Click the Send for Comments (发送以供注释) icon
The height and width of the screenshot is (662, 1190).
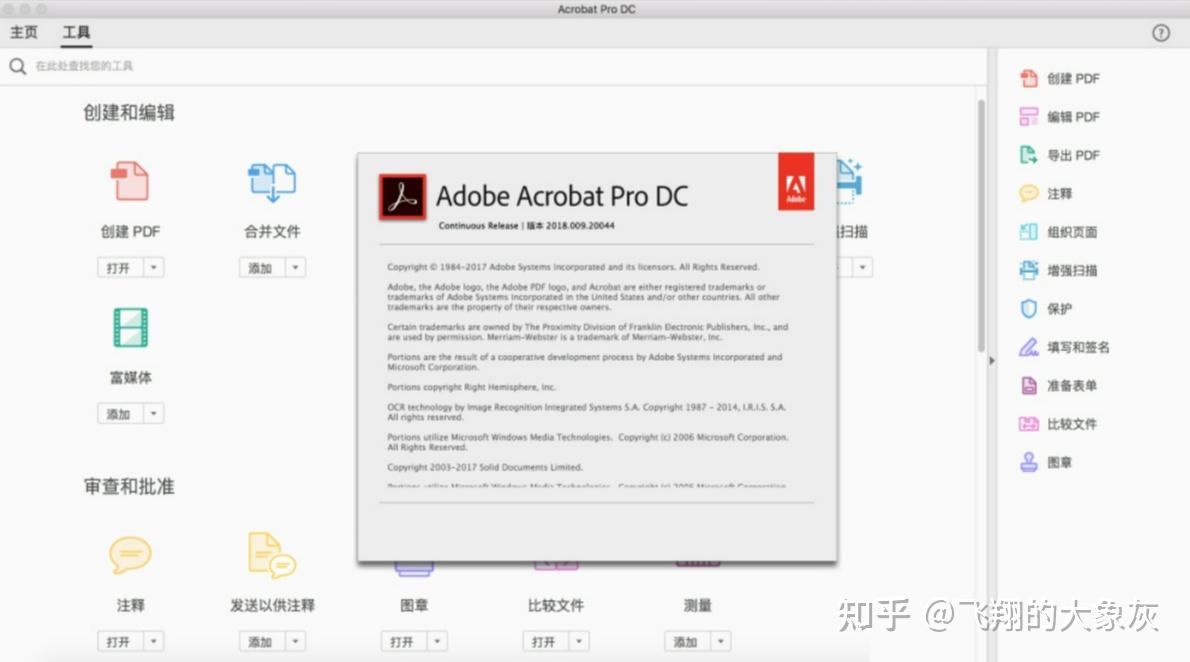(272, 555)
